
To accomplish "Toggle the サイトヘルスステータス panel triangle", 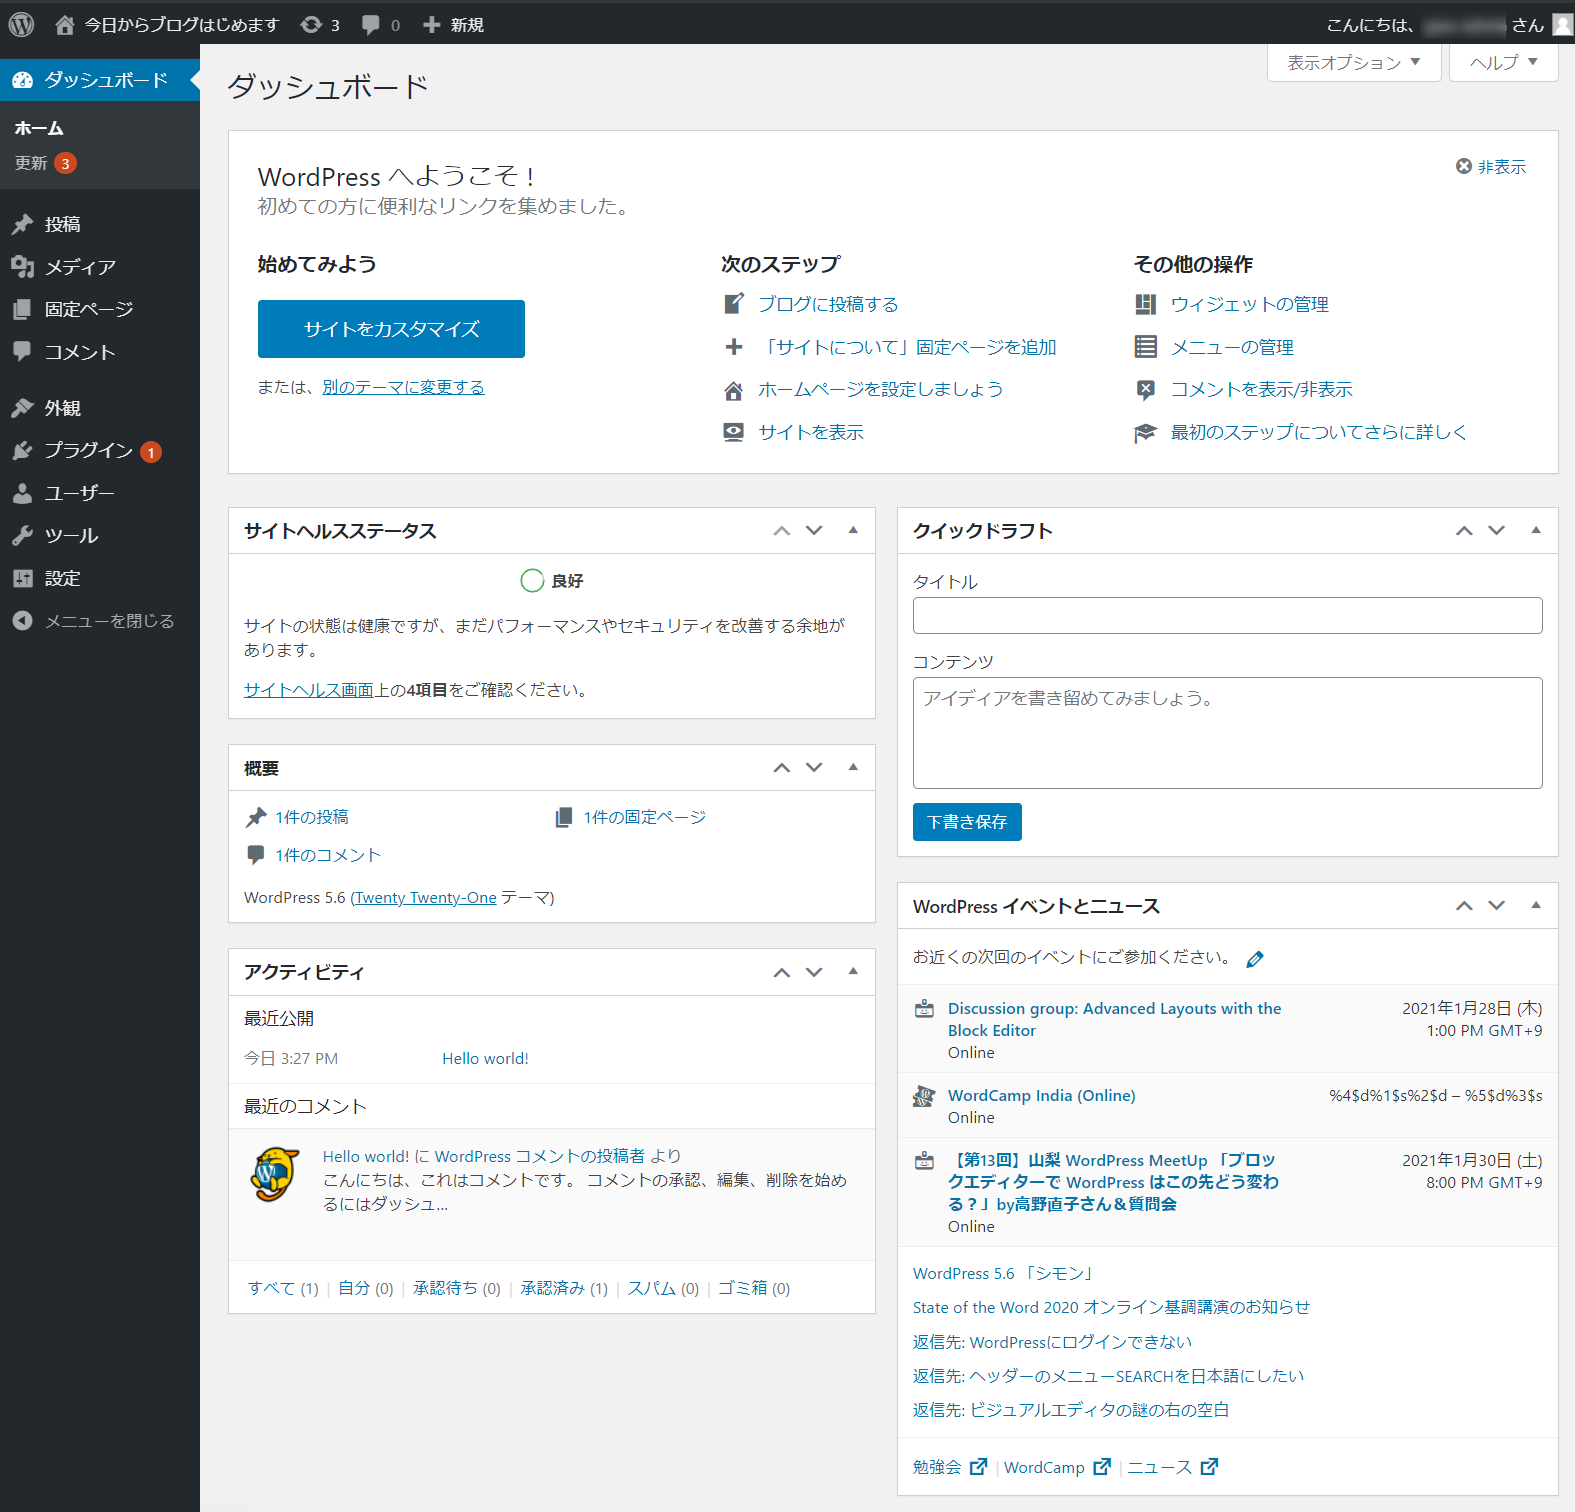I will pos(853,530).
